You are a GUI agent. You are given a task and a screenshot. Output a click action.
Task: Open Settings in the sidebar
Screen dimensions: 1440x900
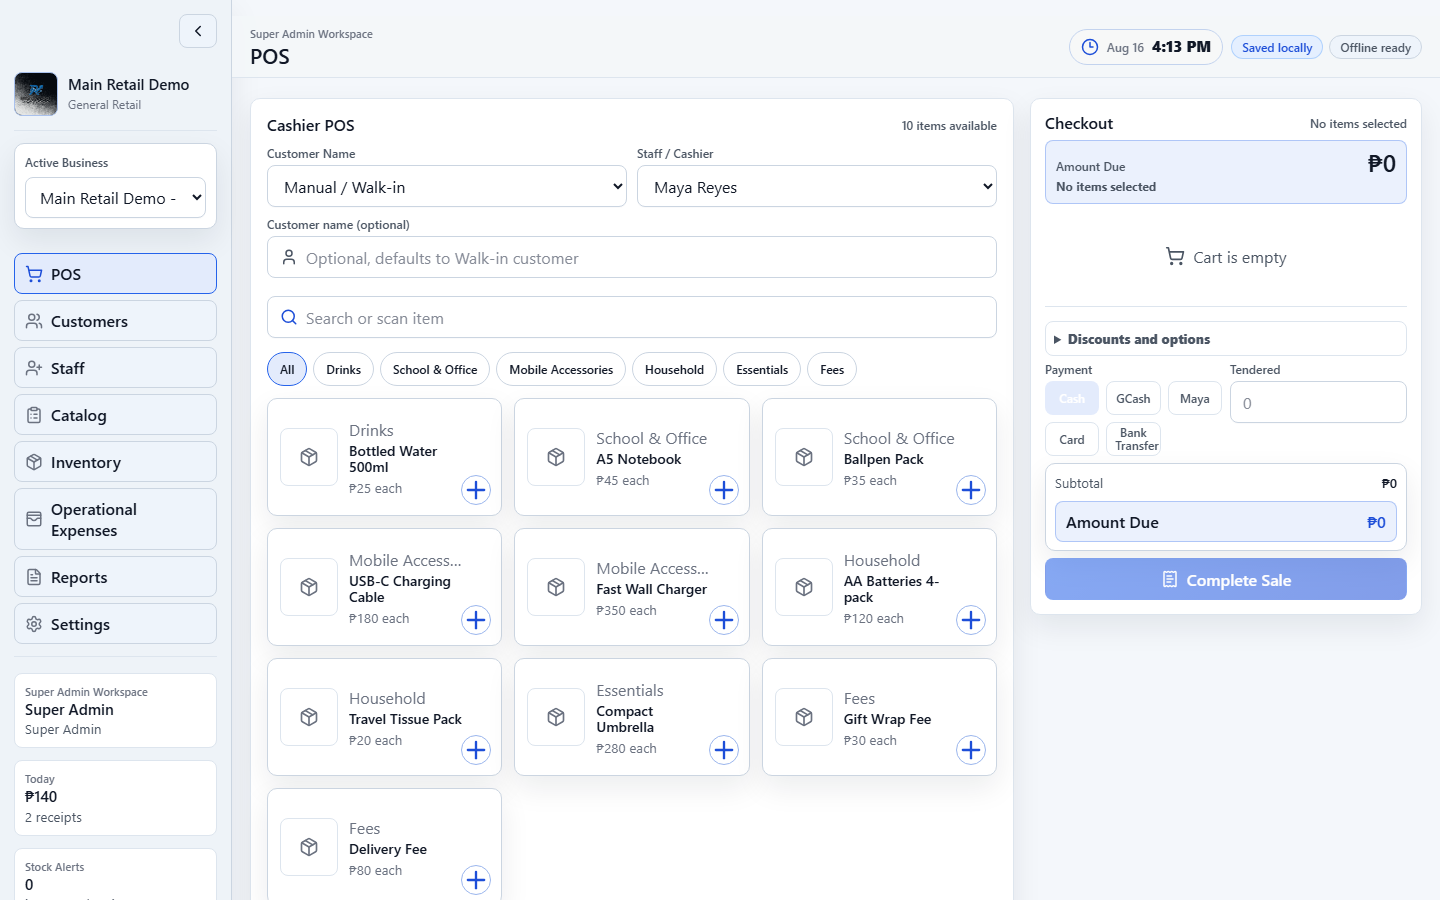click(115, 624)
